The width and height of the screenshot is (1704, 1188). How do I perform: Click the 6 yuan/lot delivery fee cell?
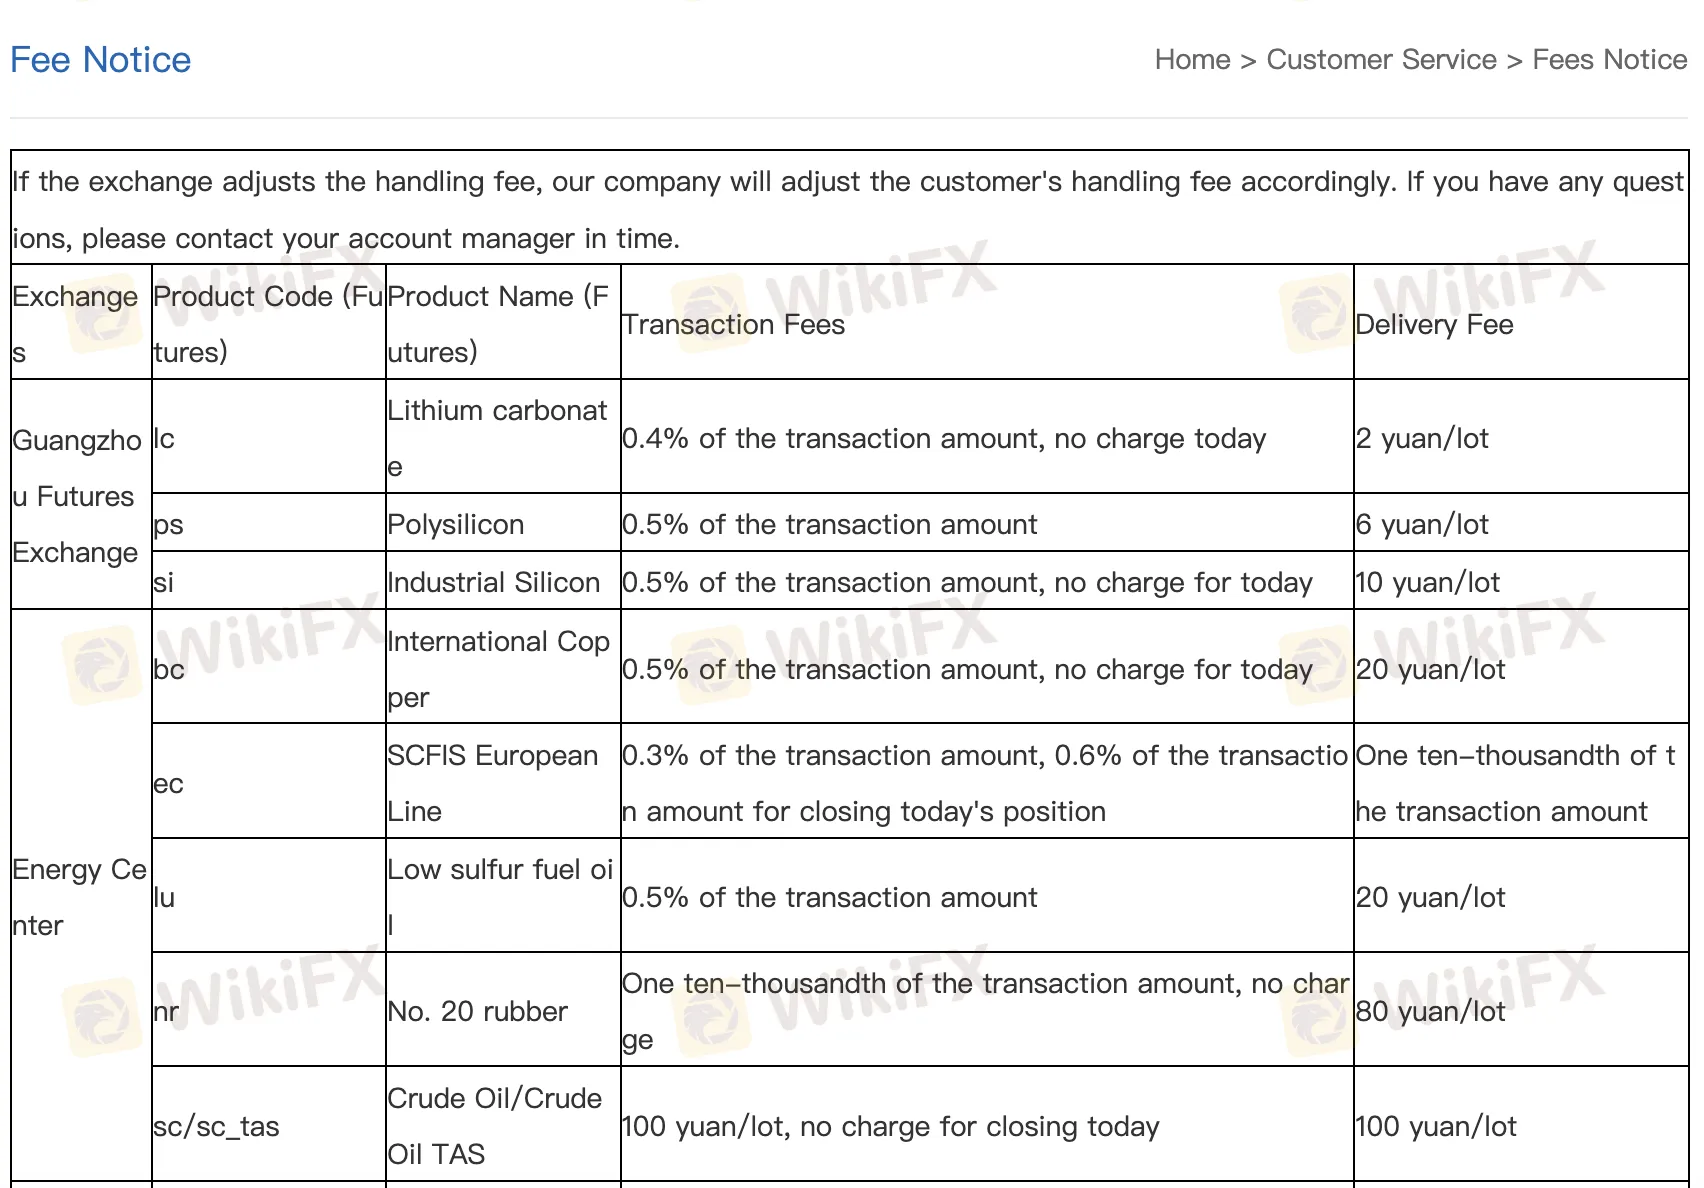[1422, 524]
